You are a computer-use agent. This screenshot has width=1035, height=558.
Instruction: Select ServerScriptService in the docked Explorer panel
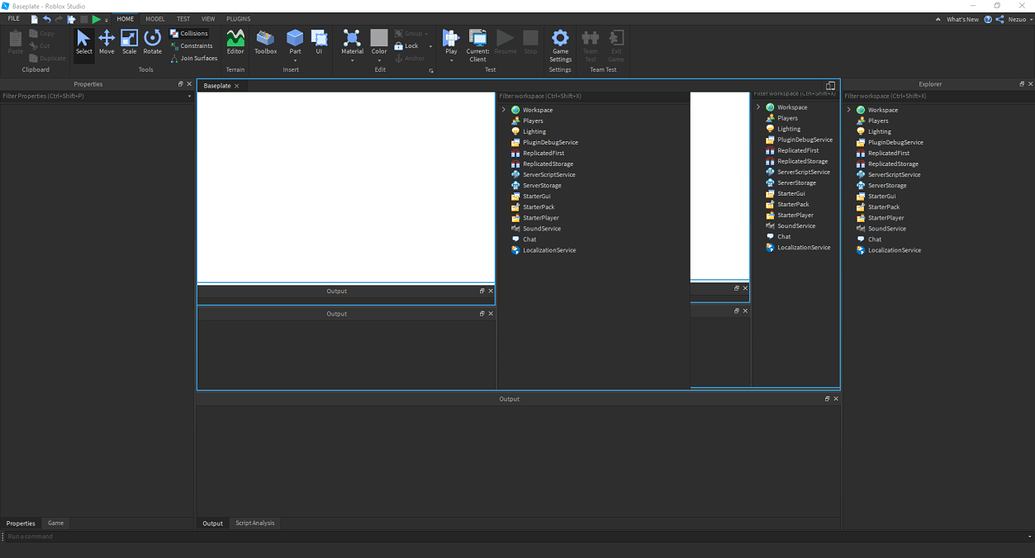[x=894, y=174]
